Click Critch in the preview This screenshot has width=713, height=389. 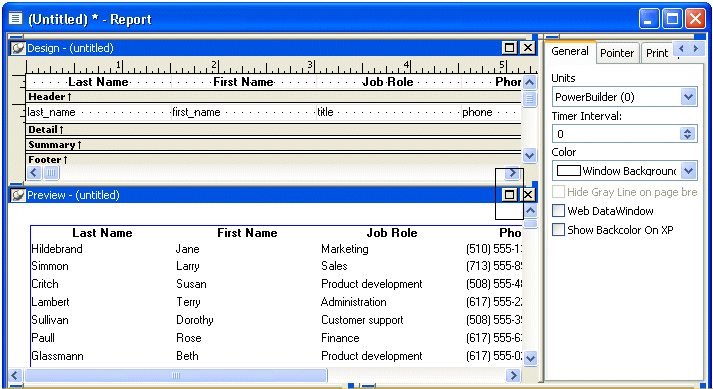click(45, 284)
